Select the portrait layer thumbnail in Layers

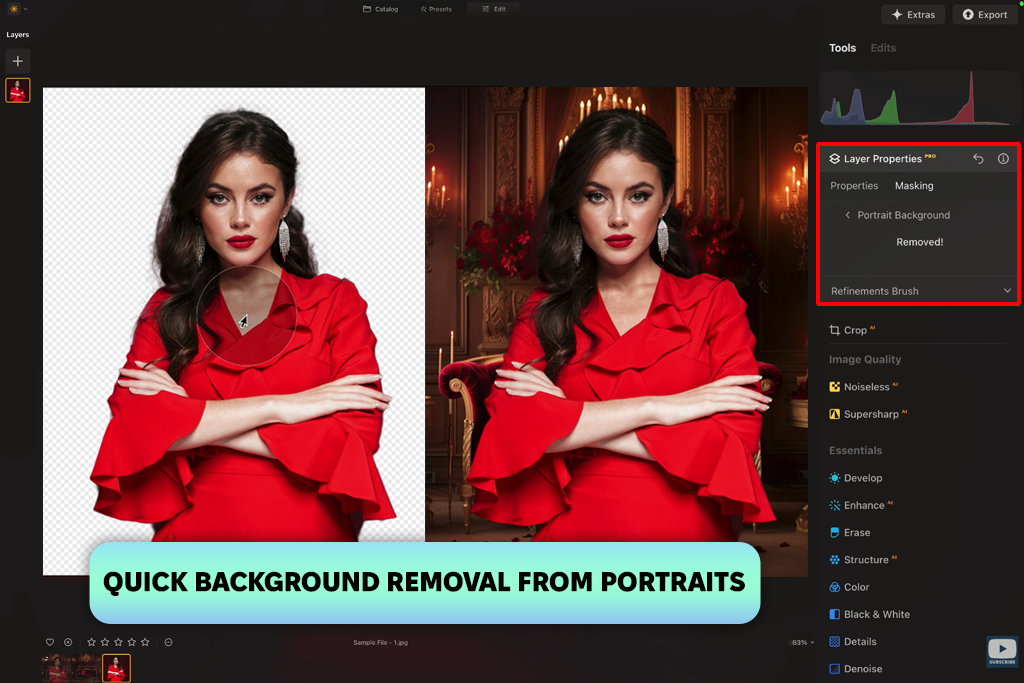click(18, 90)
